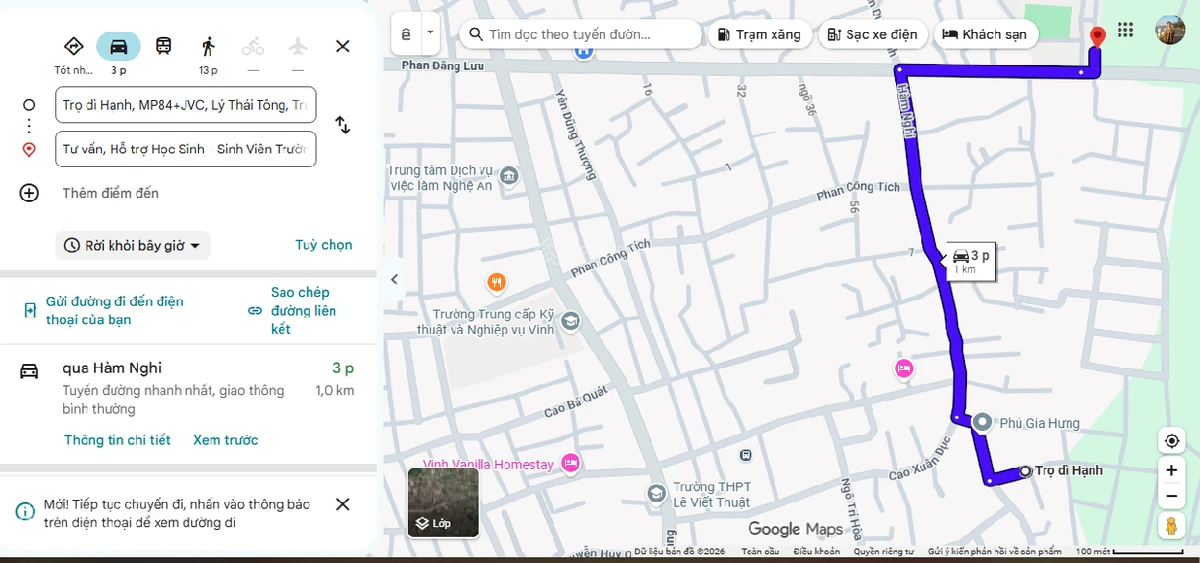Open the Google account avatar

[x=1170, y=30]
